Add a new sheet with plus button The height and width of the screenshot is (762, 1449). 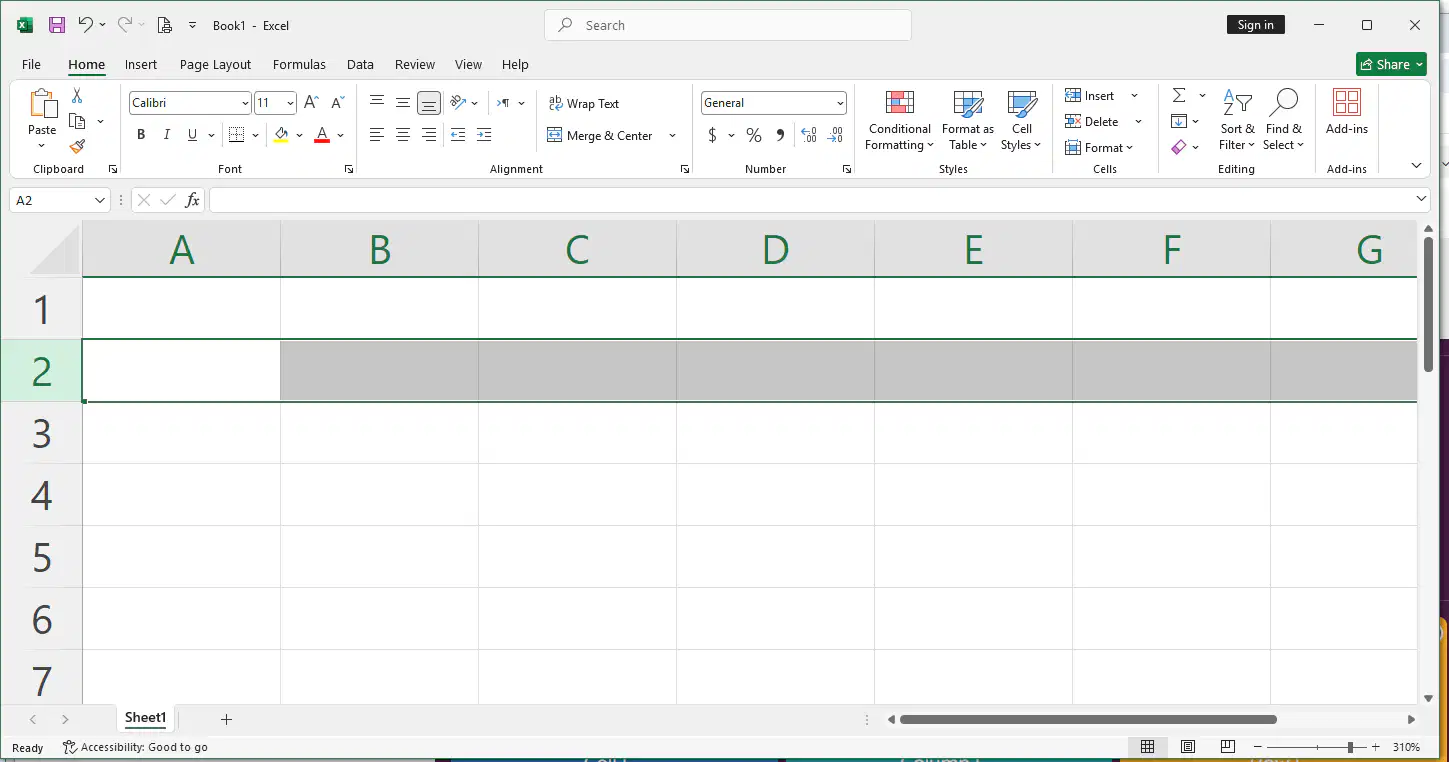coord(226,719)
